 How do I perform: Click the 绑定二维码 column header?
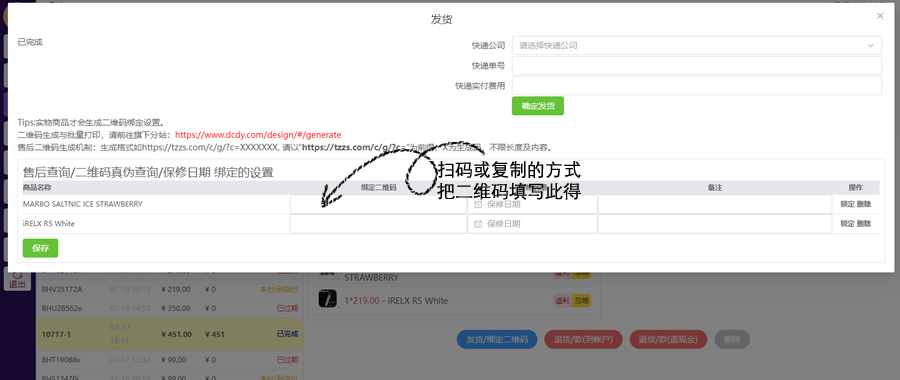[x=378, y=187]
